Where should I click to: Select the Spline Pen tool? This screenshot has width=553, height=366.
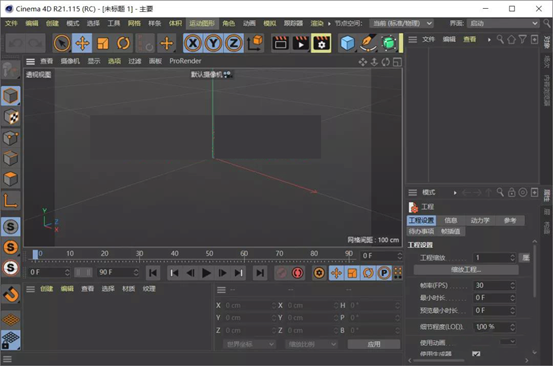(x=367, y=43)
